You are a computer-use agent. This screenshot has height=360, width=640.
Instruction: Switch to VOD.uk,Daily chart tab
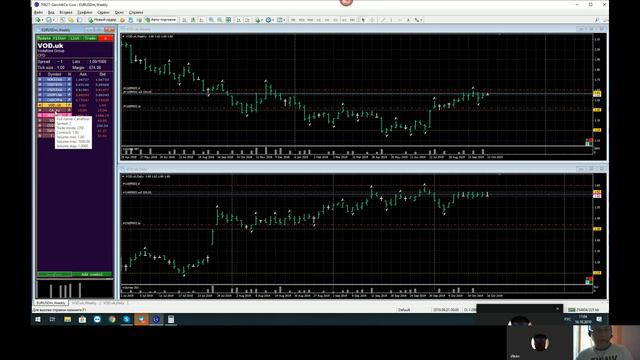click(114, 303)
